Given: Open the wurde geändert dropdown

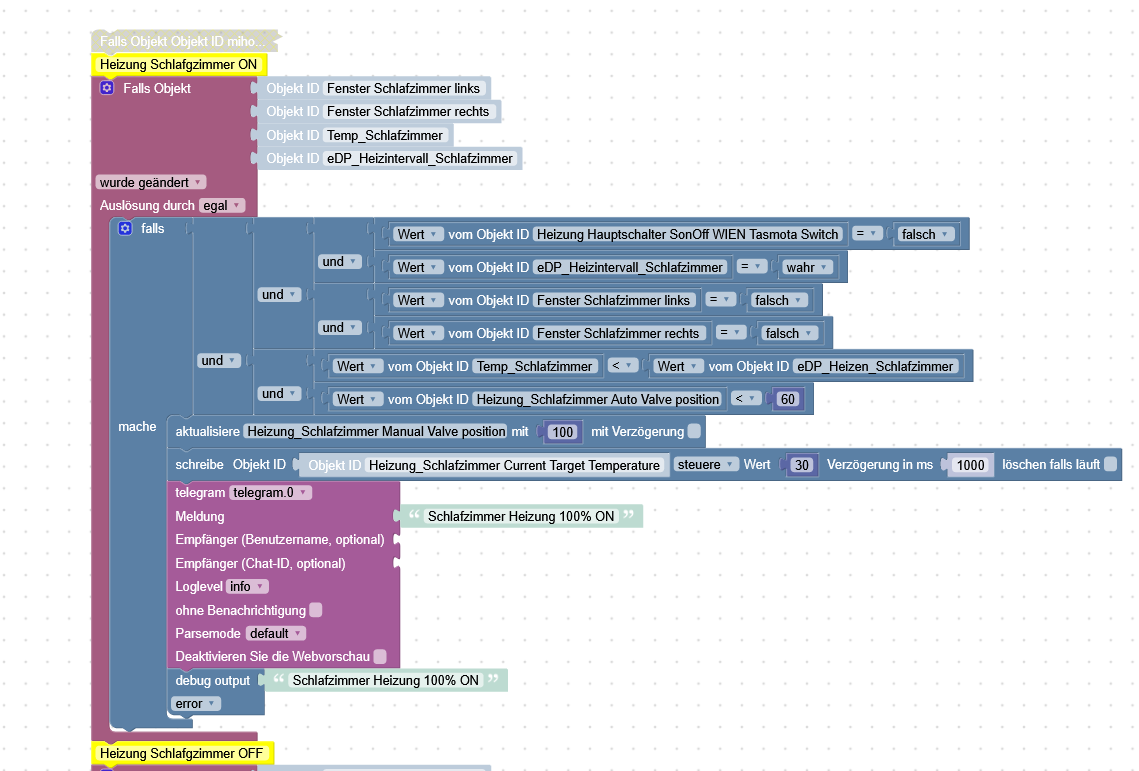Looking at the screenshot, I should tap(150, 182).
